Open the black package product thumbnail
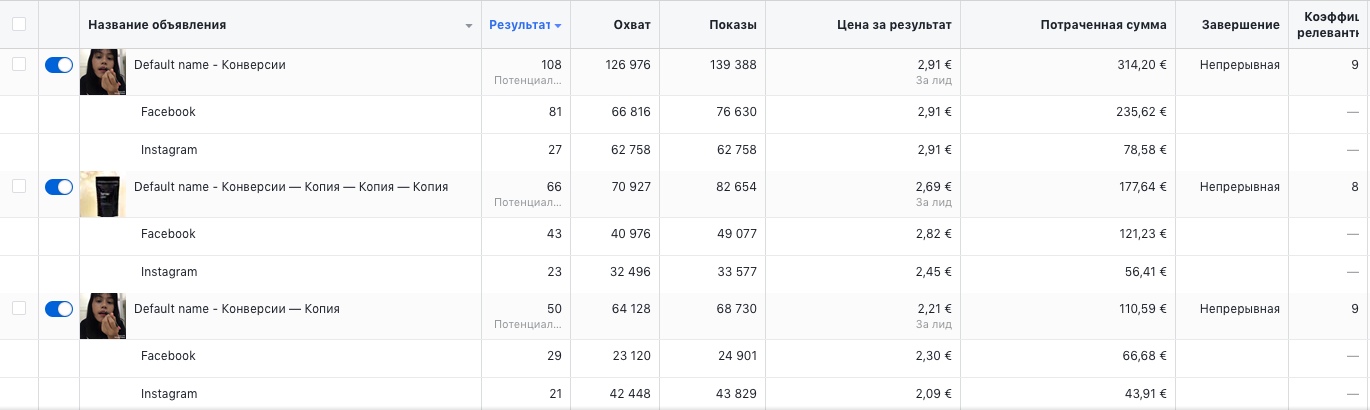This screenshot has width=1370, height=410. tap(103, 194)
